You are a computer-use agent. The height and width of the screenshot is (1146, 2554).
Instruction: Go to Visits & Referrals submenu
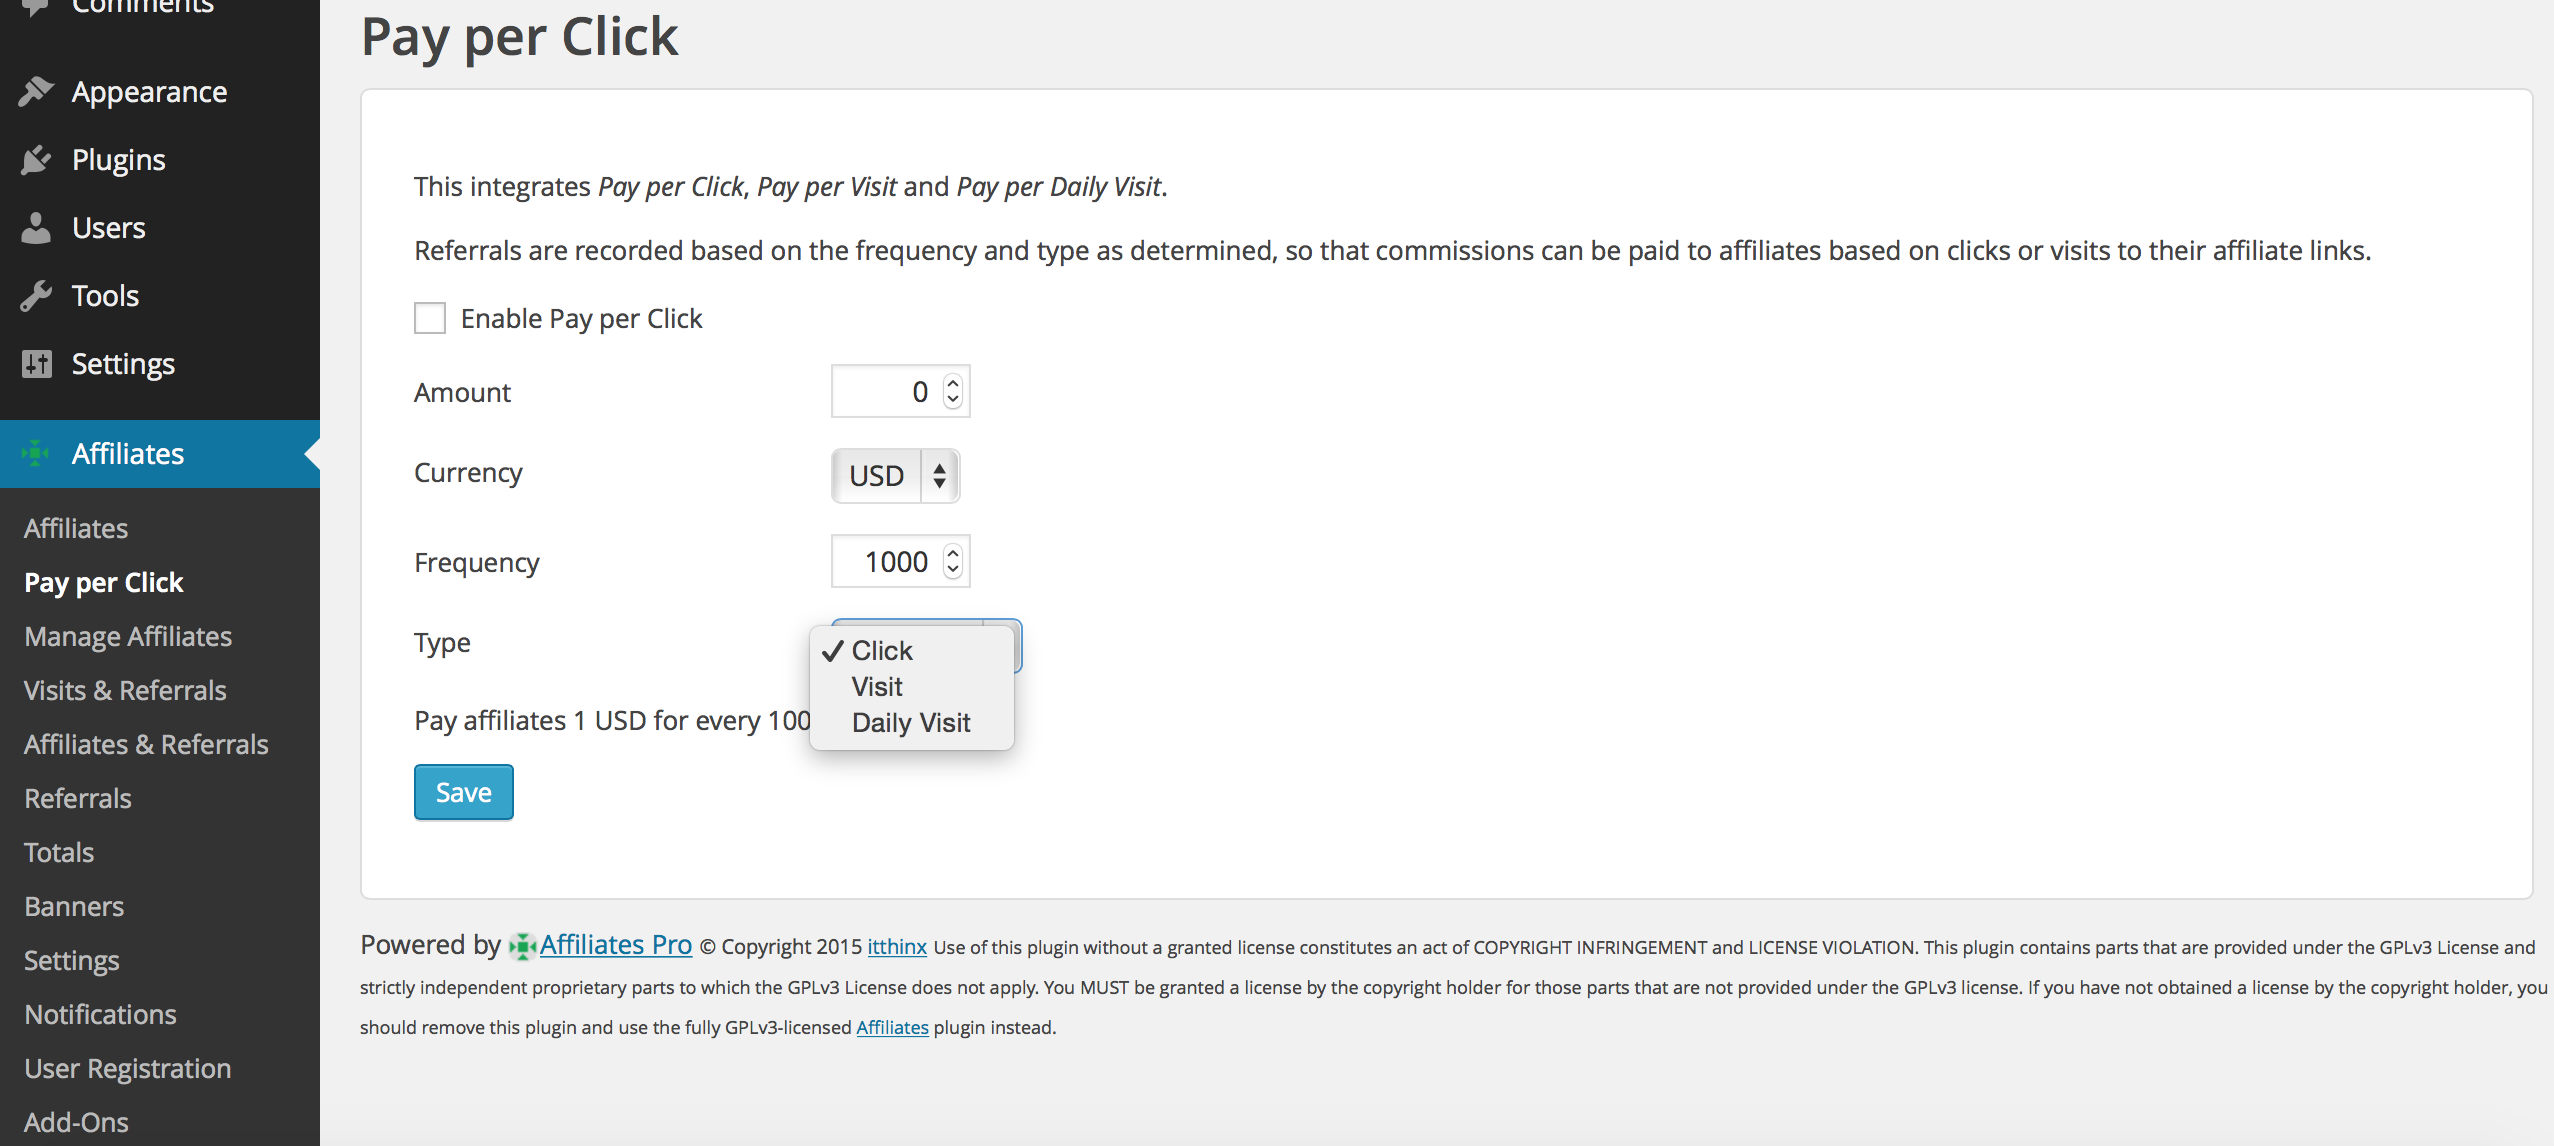(x=125, y=690)
